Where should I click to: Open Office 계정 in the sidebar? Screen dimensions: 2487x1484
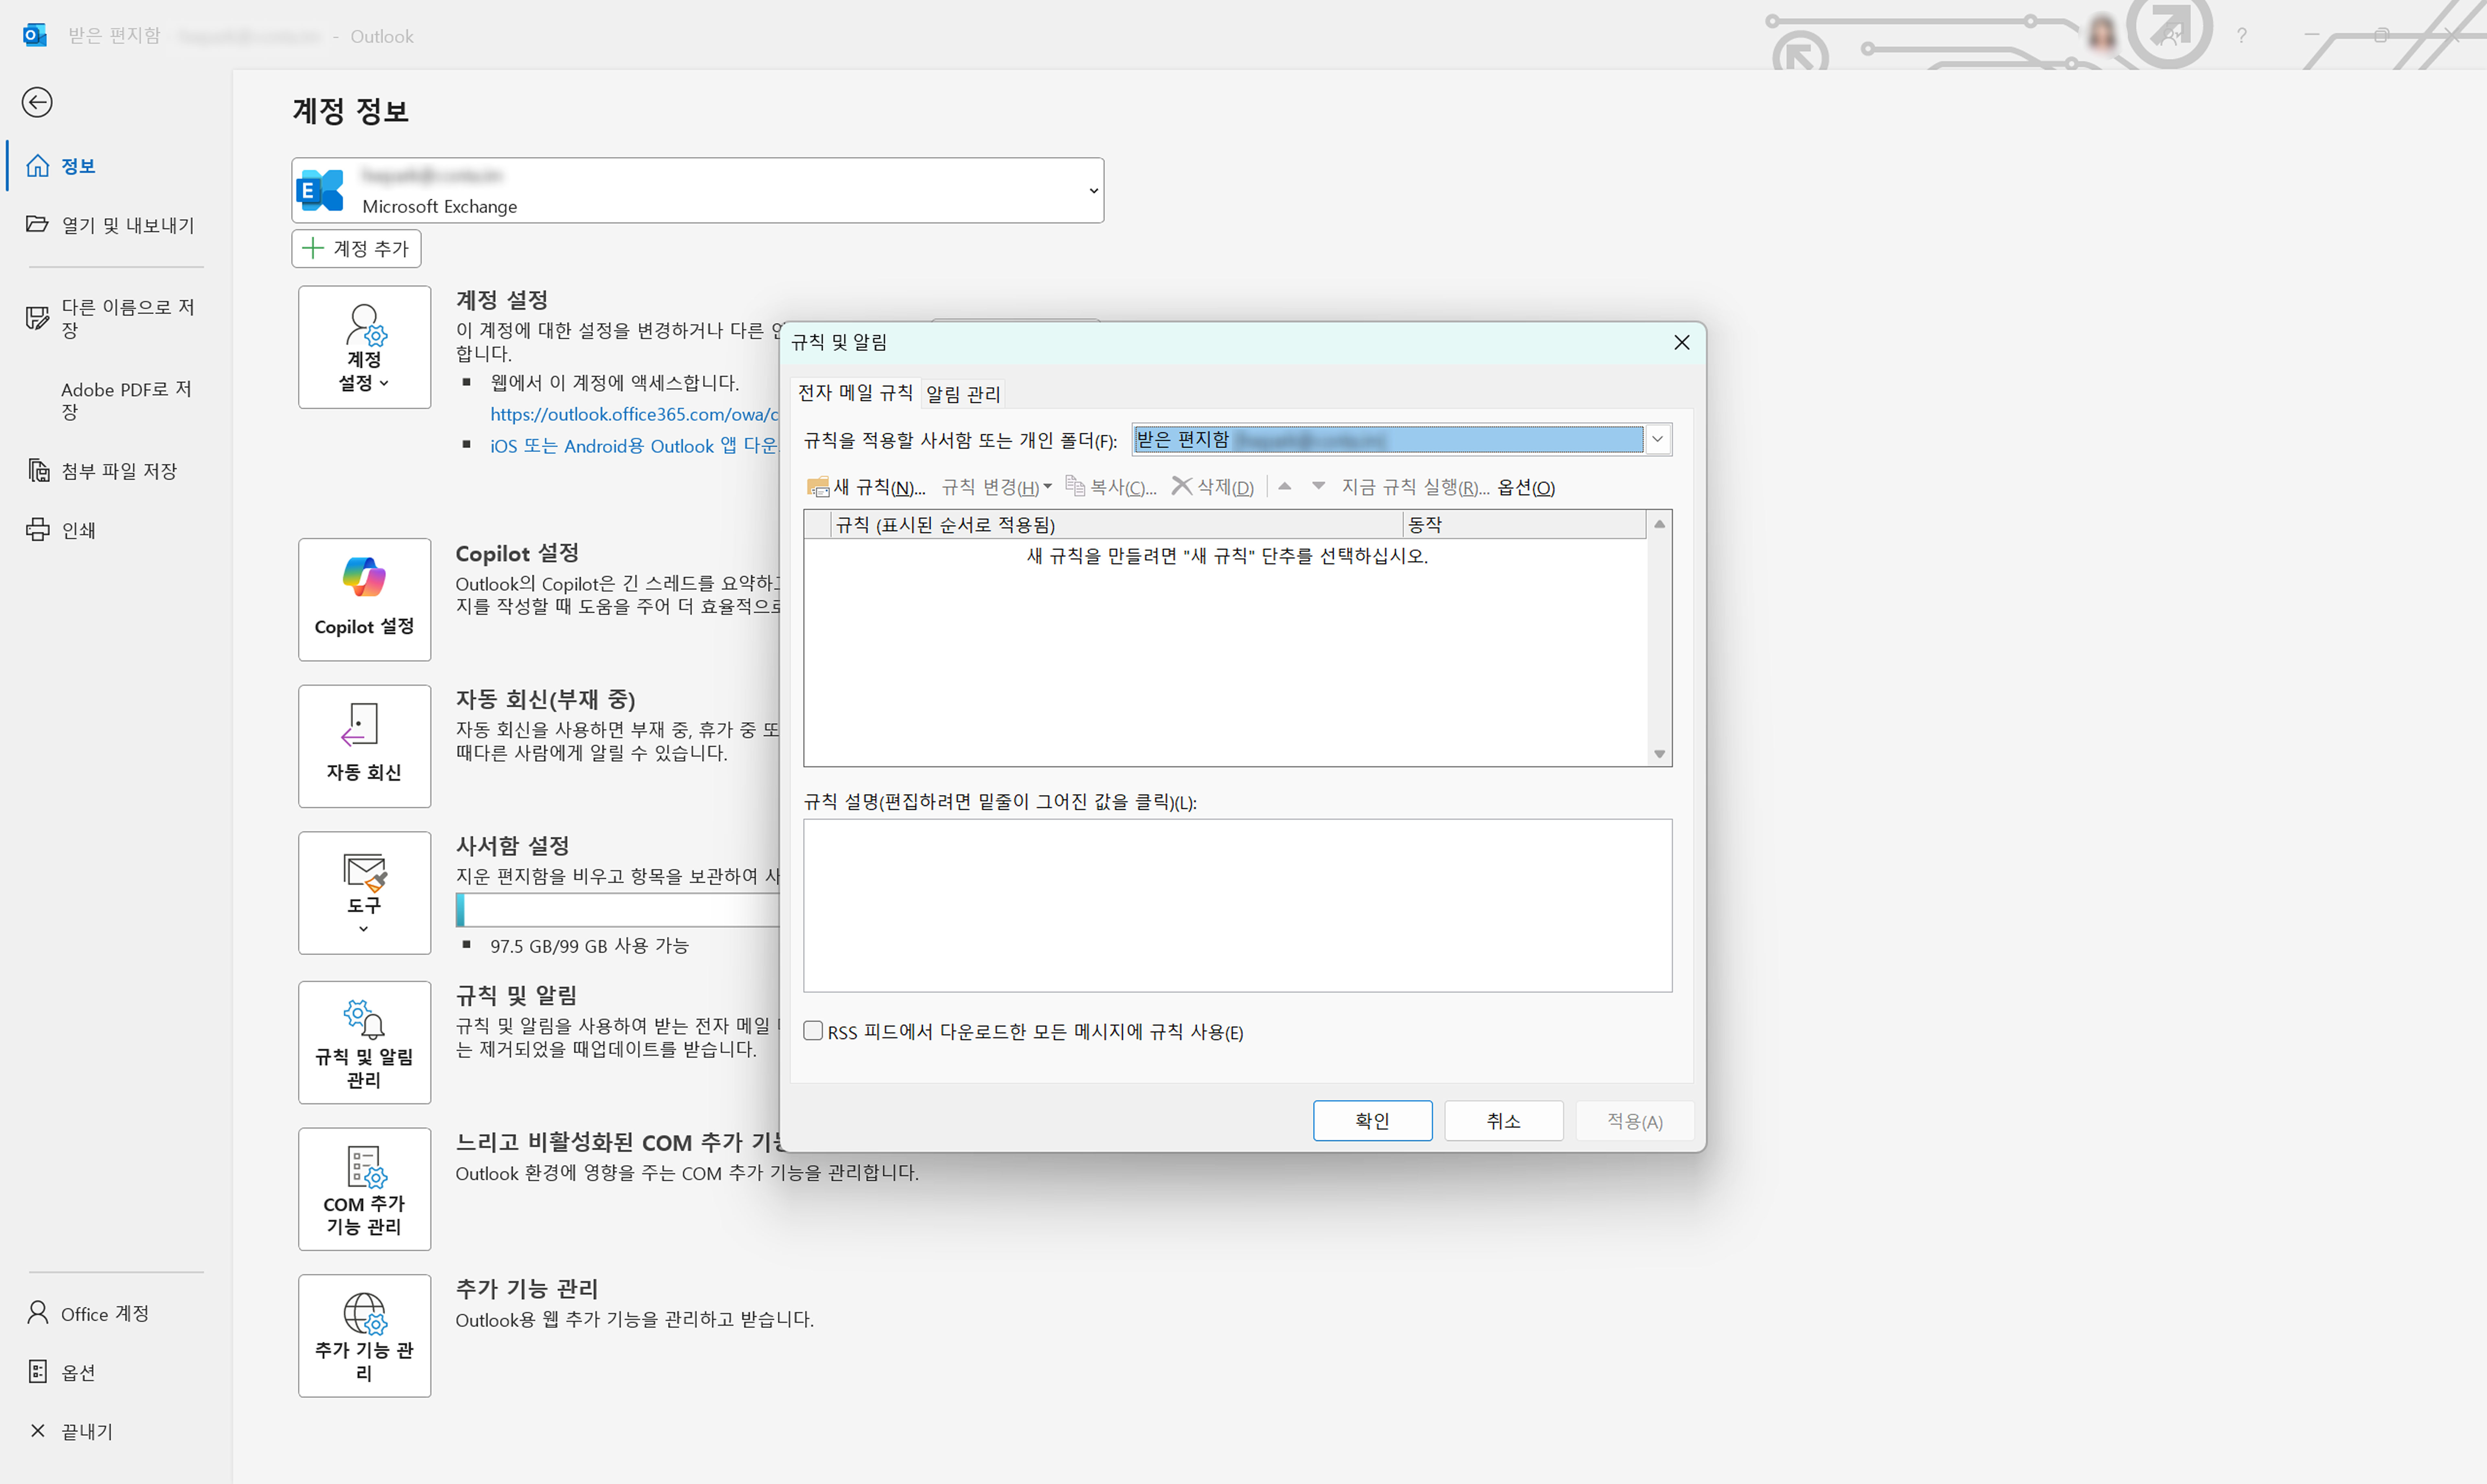[88, 1313]
